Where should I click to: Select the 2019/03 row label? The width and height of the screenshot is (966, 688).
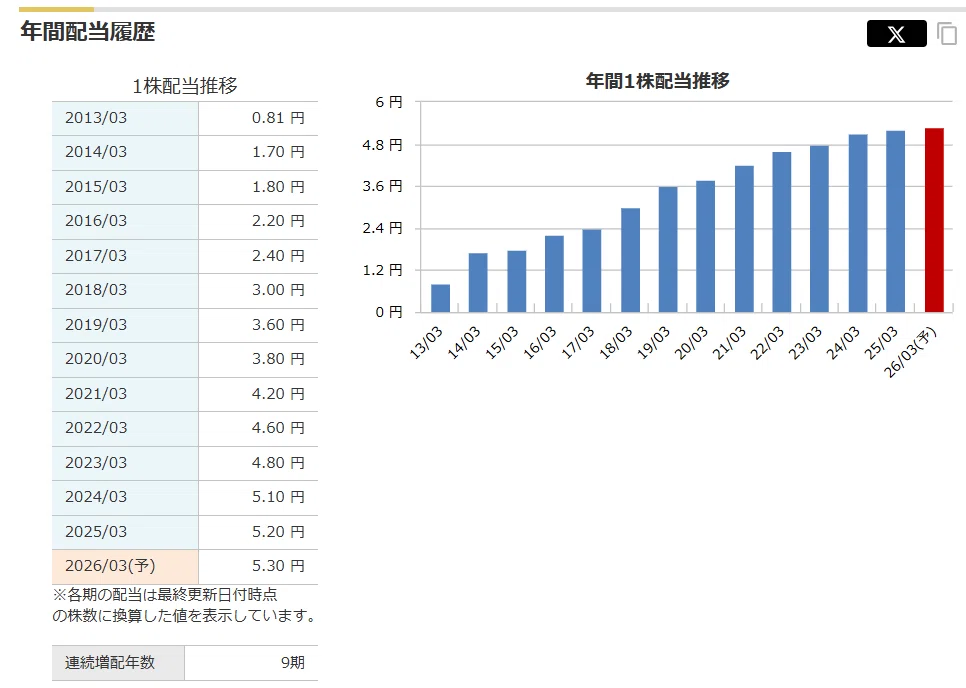pos(96,325)
